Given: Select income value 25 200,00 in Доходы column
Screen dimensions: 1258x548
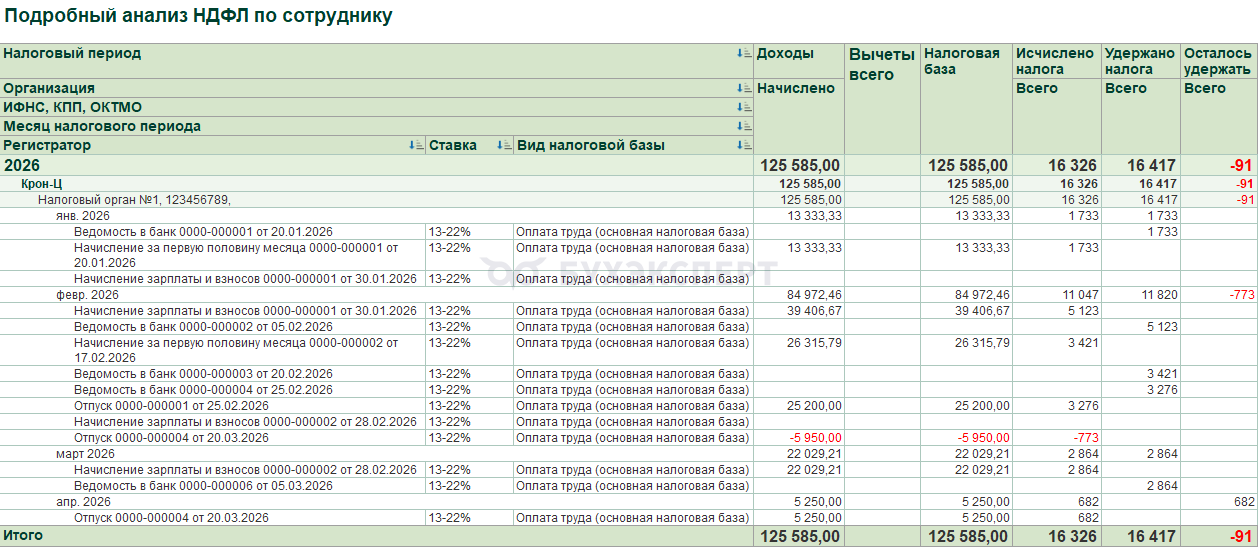Looking at the screenshot, I should pos(814,406).
